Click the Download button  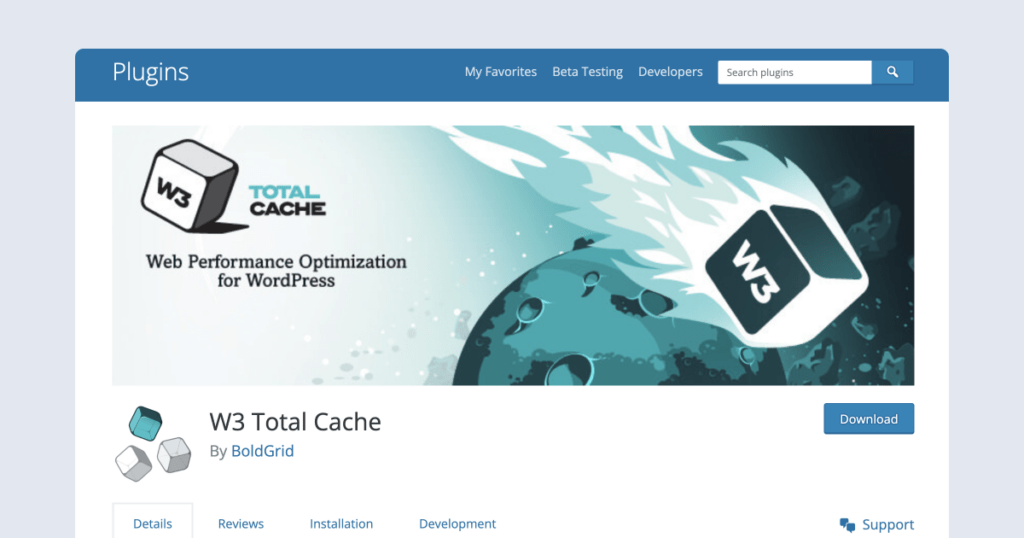[x=869, y=419]
